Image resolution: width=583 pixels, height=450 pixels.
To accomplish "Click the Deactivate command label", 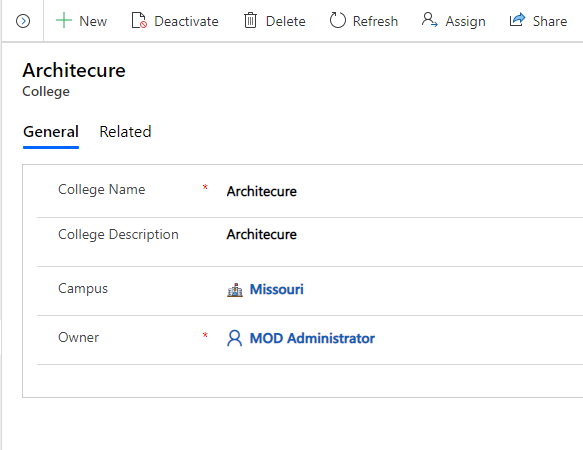I will tap(186, 21).
